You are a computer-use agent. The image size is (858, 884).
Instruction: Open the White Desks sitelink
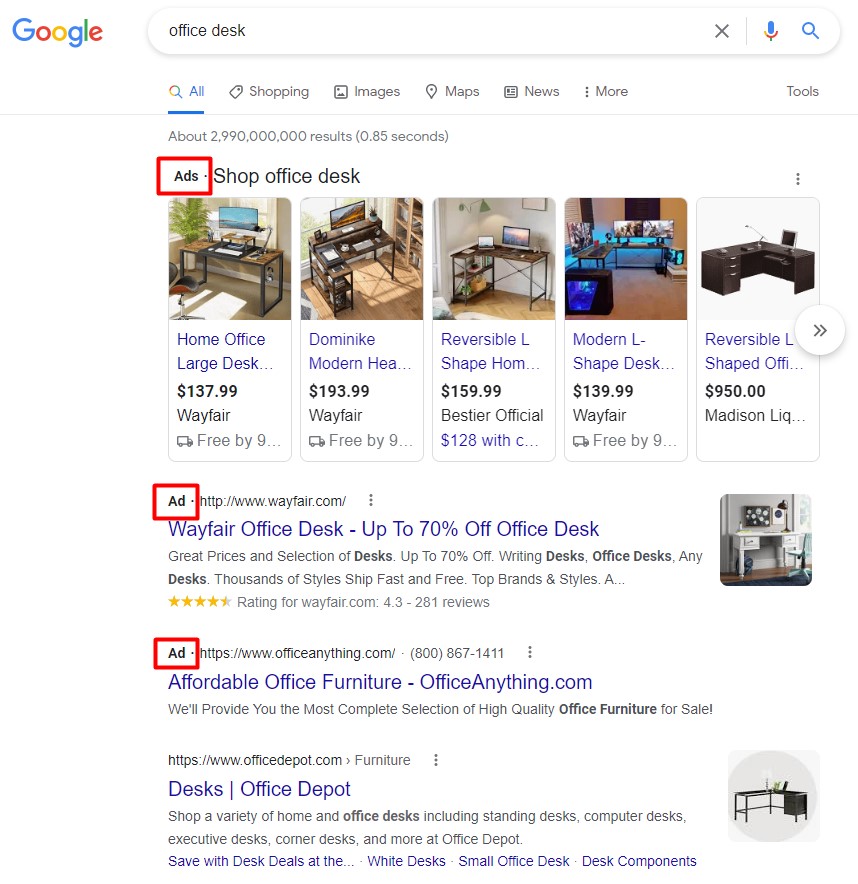(x=406, y=861)
